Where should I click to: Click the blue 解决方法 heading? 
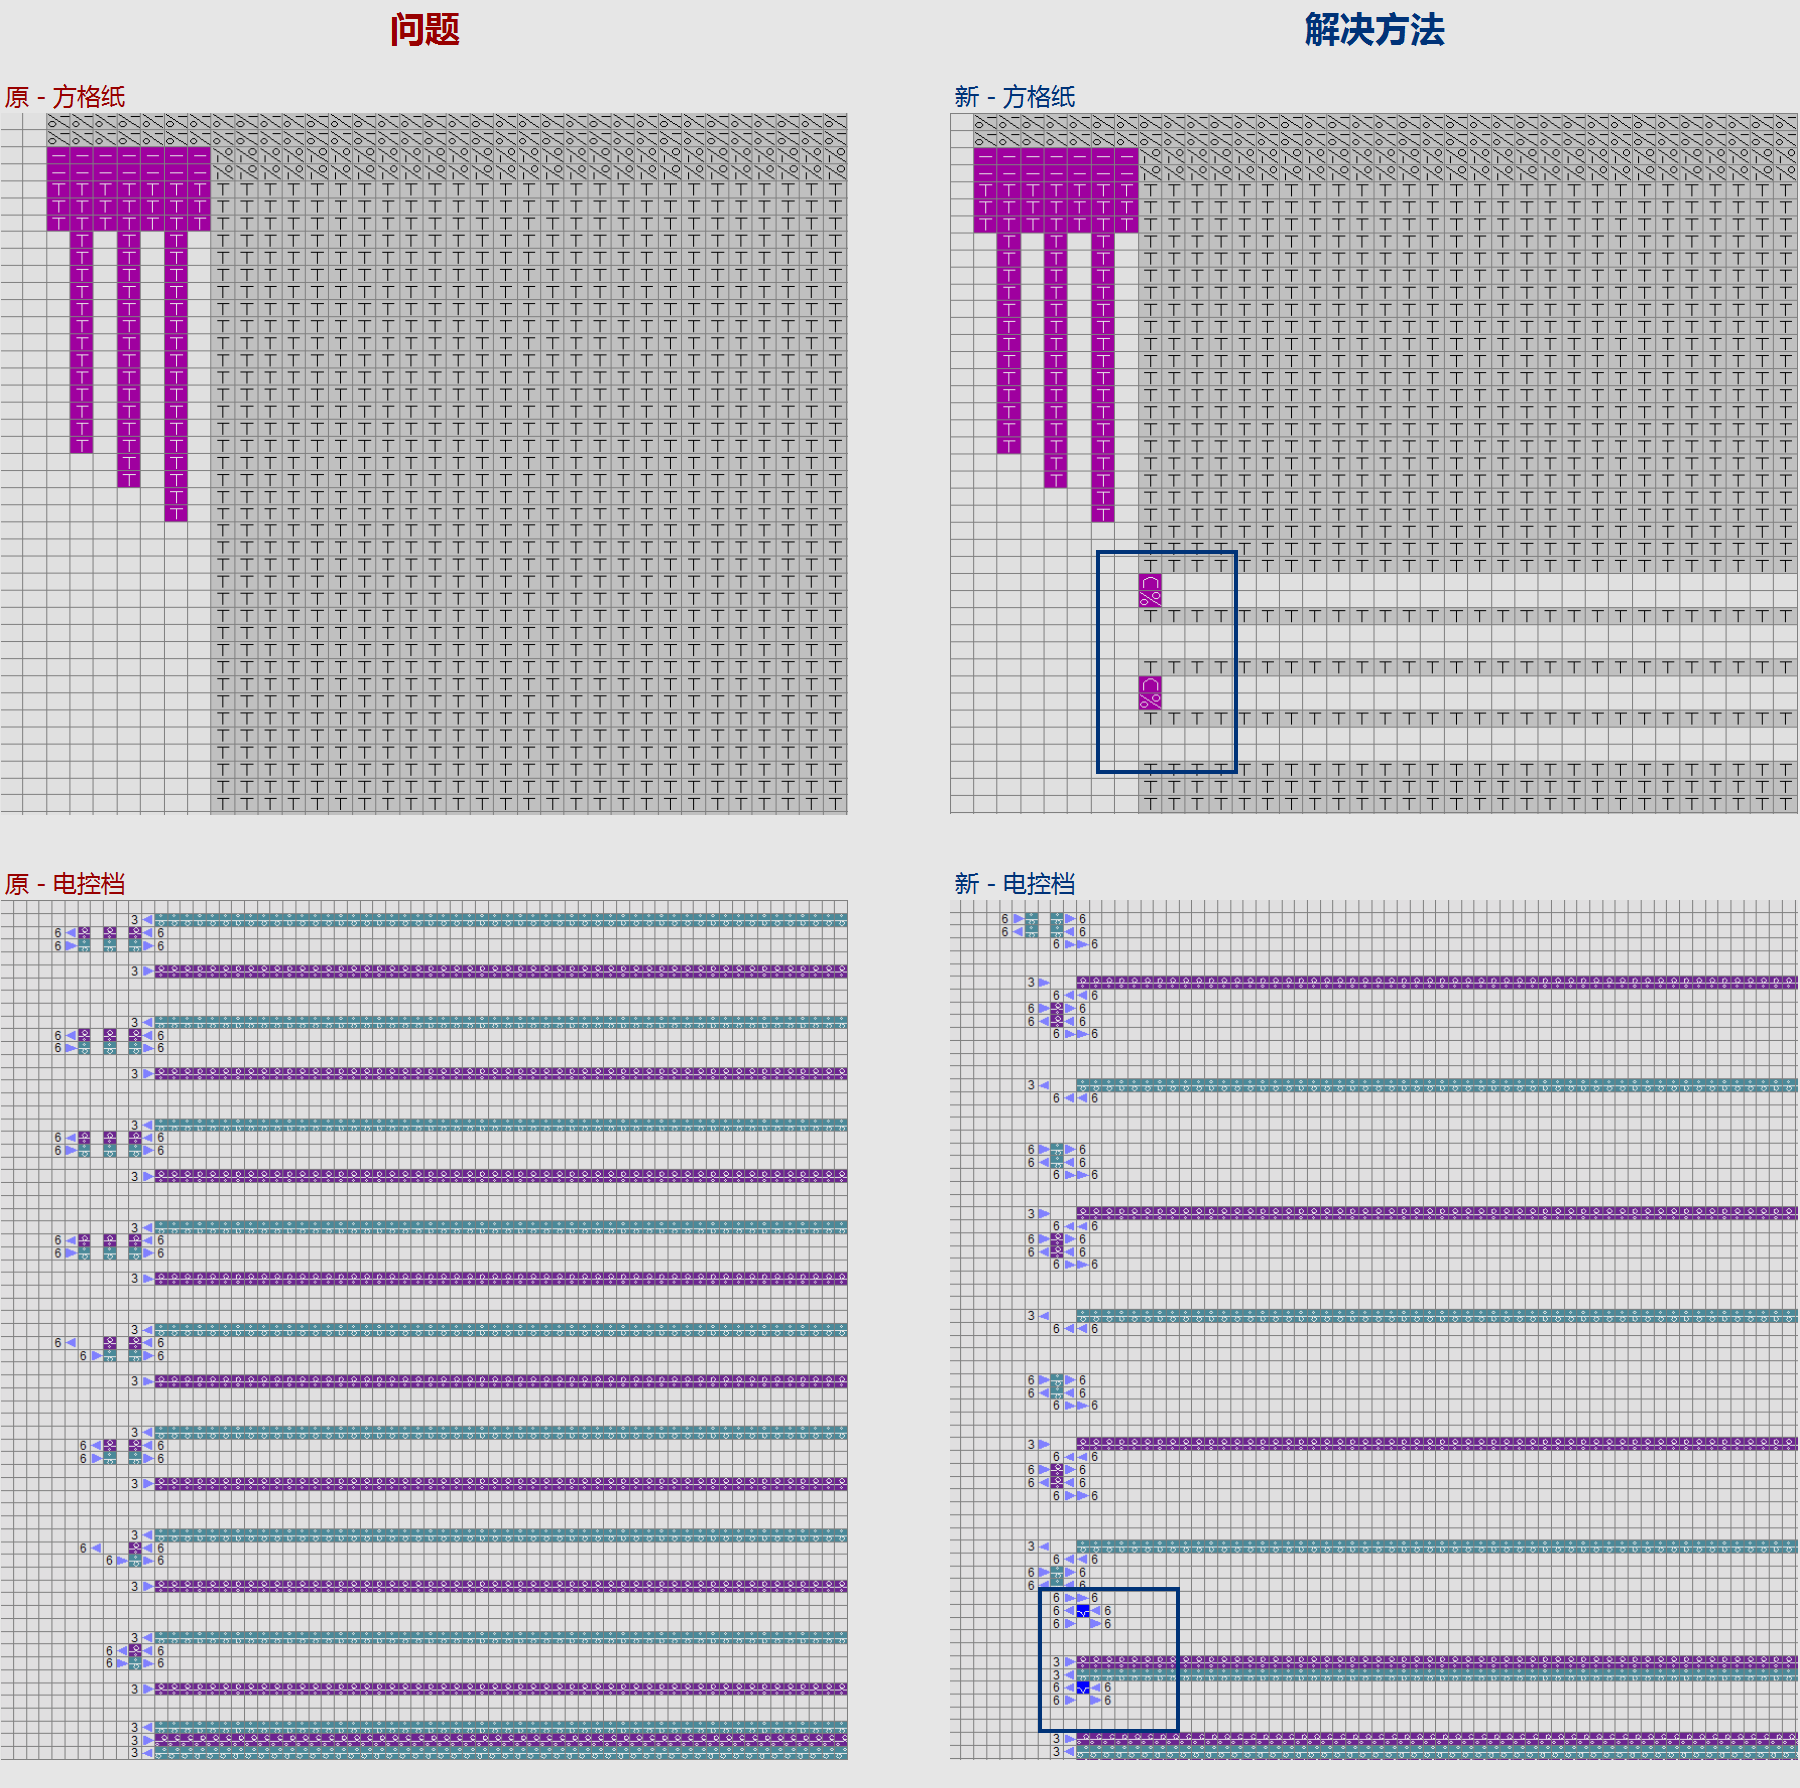1374,29
